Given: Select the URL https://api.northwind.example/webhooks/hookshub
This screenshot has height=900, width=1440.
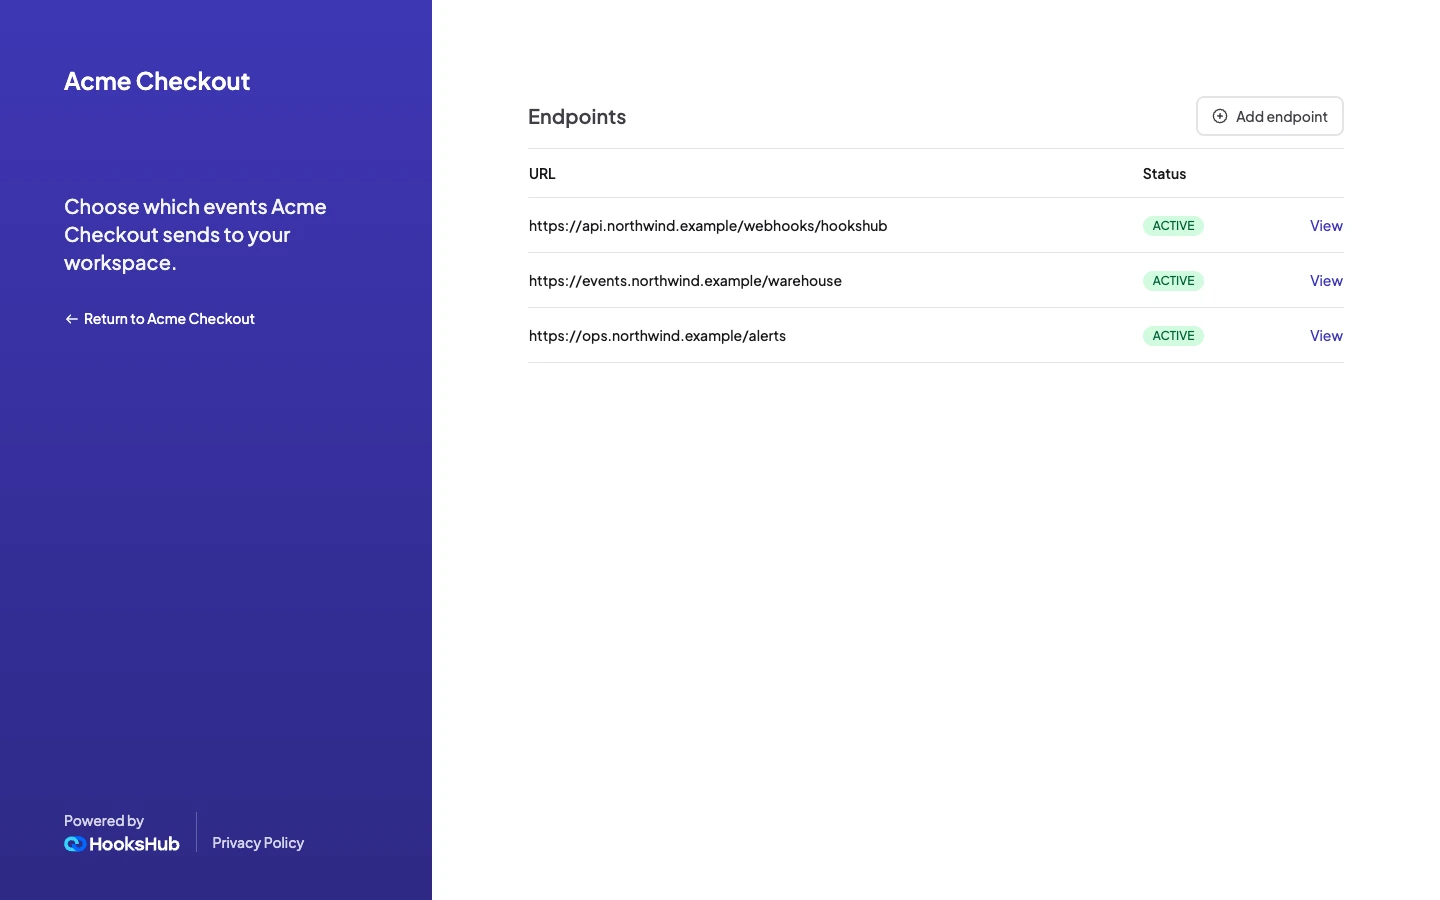Looking at the screenshot, I should [708, 226].
